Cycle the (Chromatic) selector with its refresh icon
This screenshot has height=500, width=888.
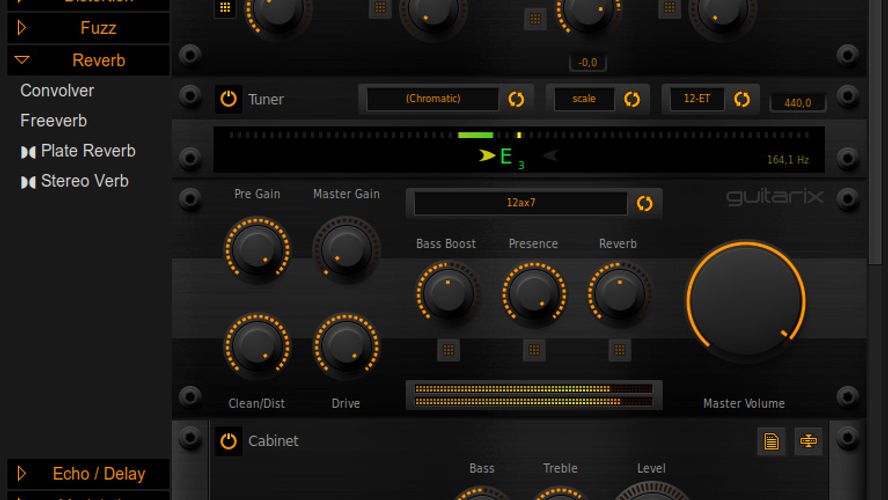(516, 99)
